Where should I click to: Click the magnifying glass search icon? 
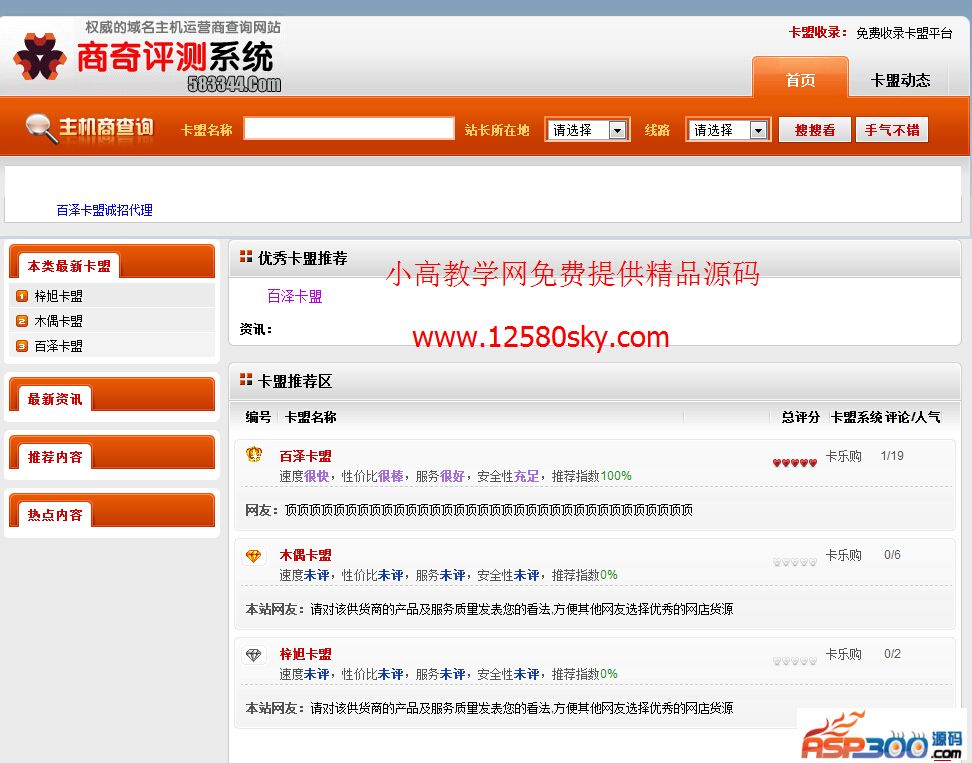click(x=41, y=128)
